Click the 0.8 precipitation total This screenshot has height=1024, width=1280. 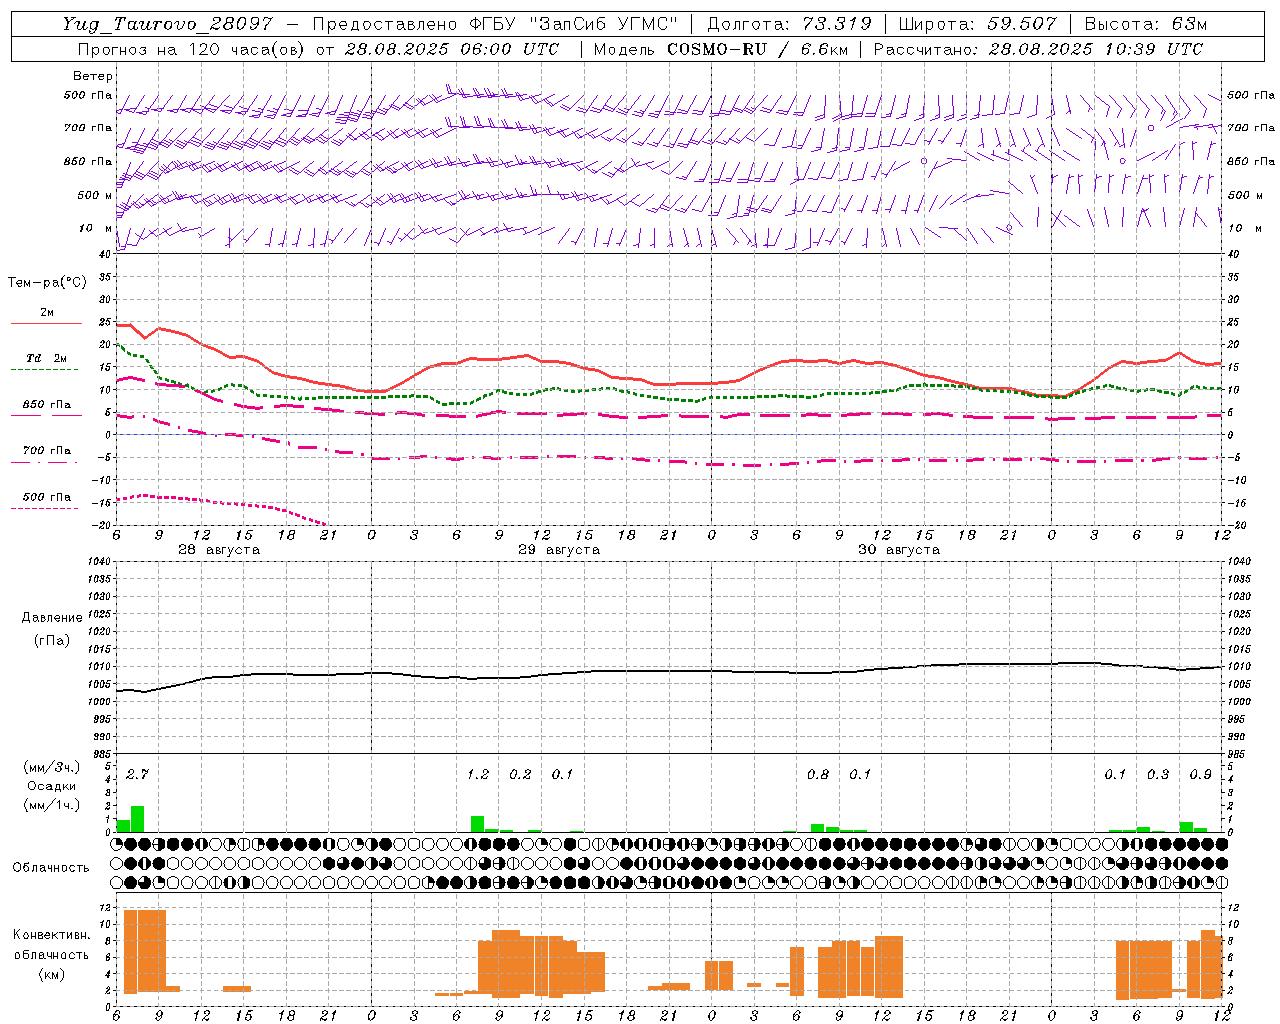pyautogui.click(x=818, y=775)
